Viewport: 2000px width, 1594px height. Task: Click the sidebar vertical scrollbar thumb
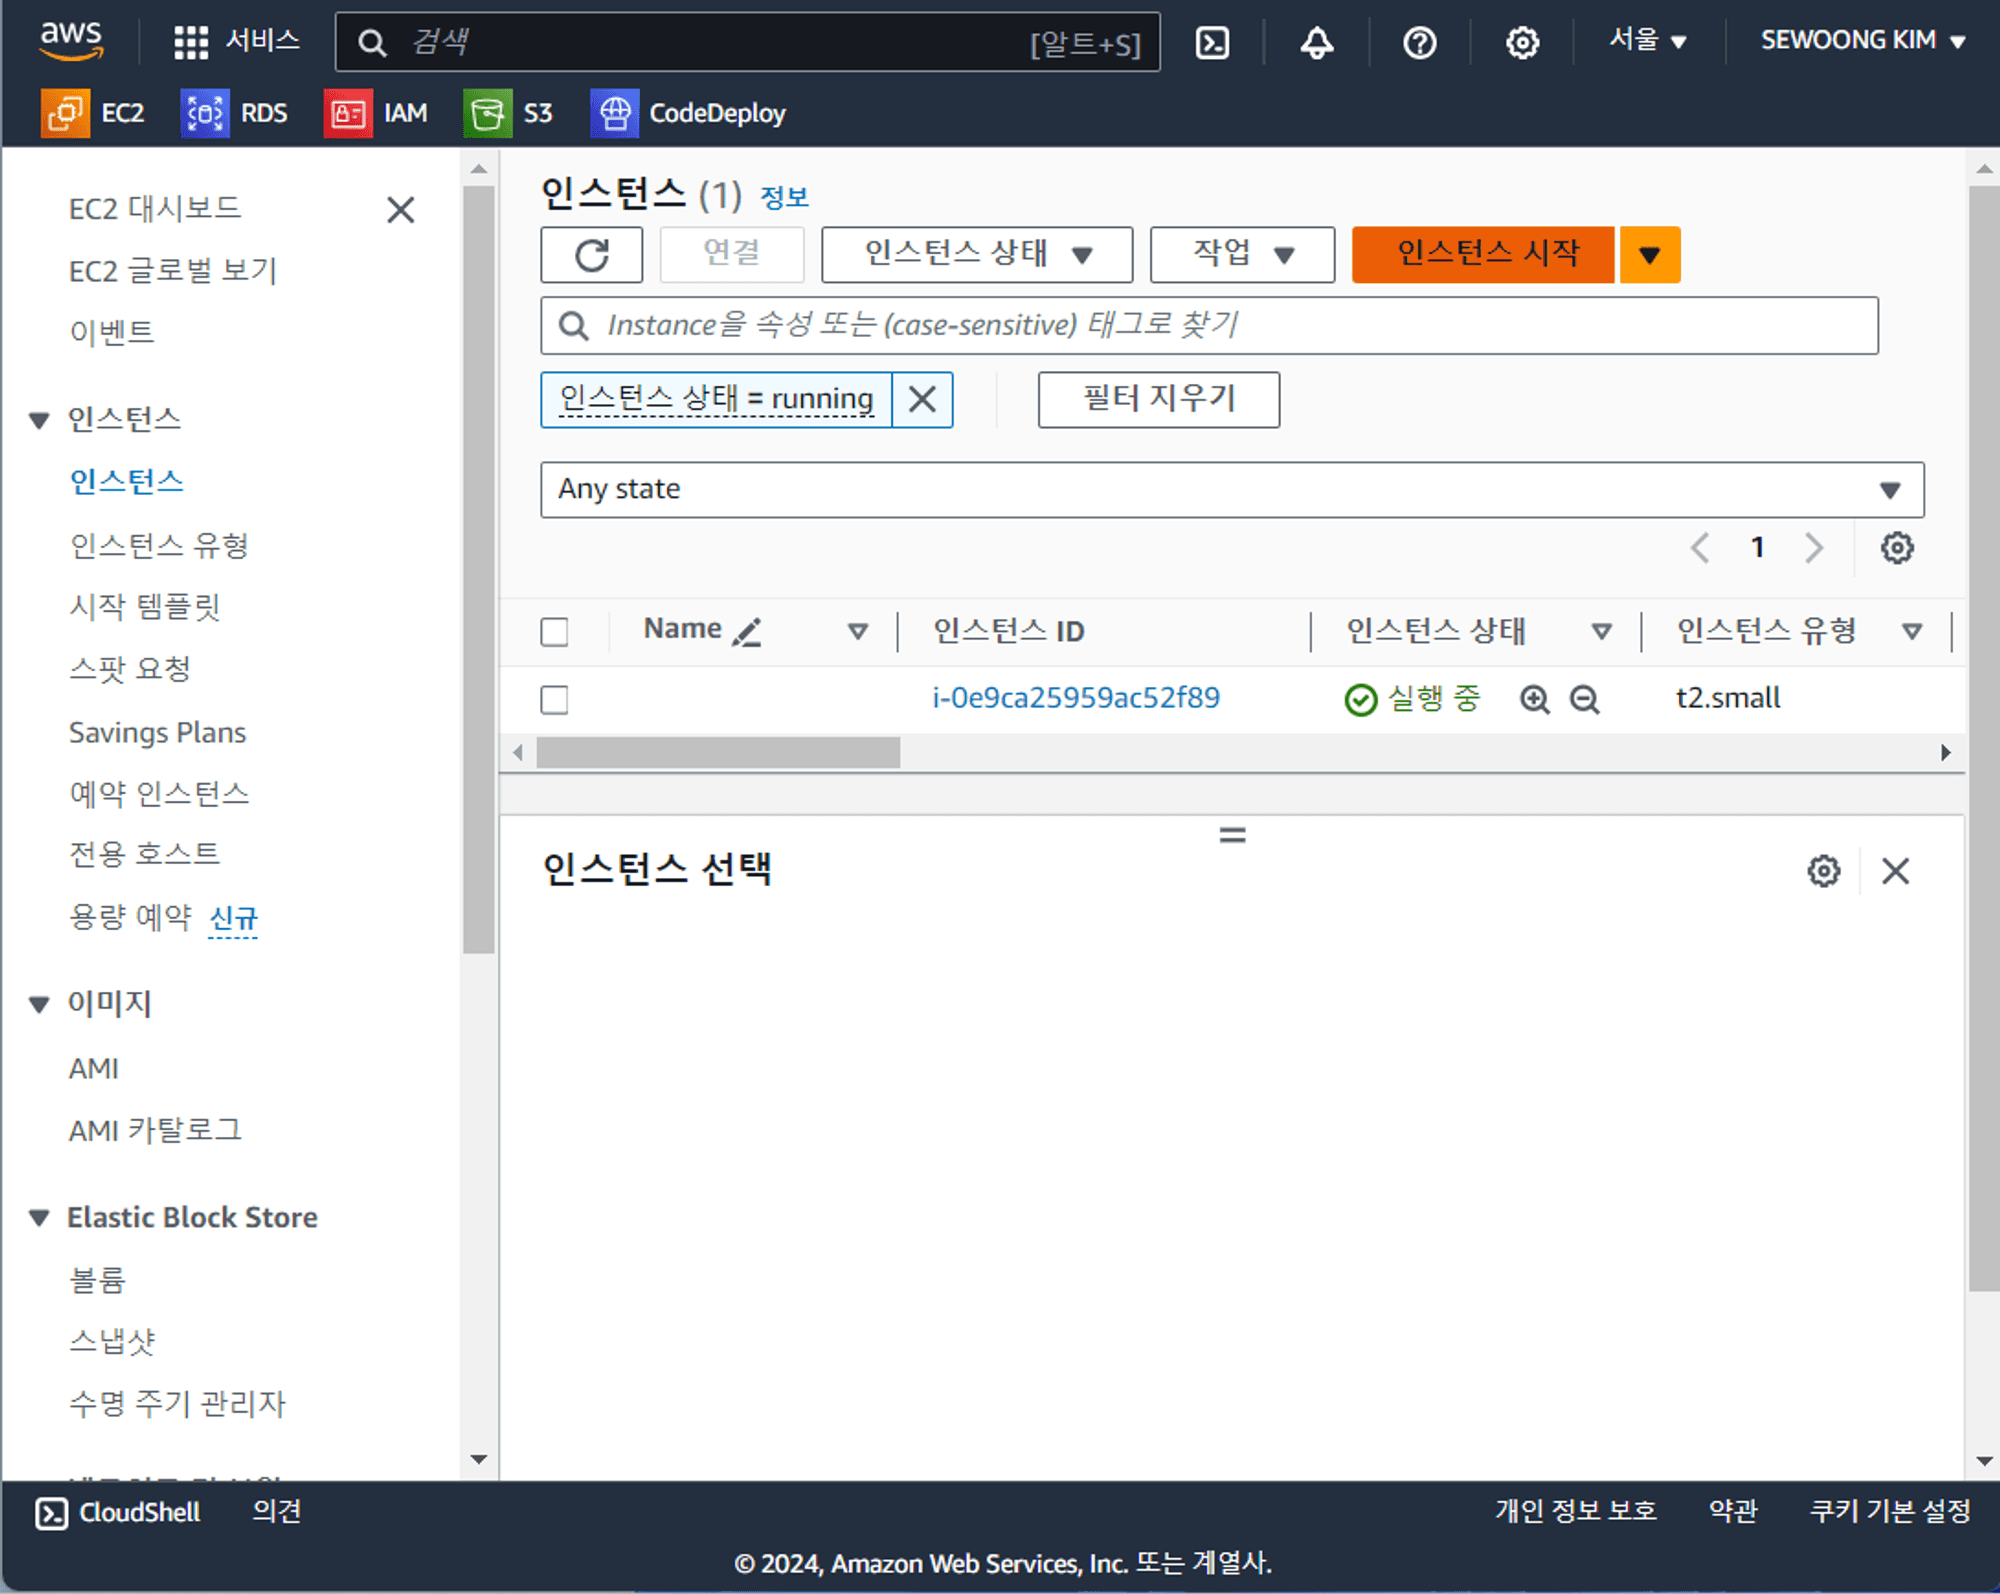pos(479,570)
